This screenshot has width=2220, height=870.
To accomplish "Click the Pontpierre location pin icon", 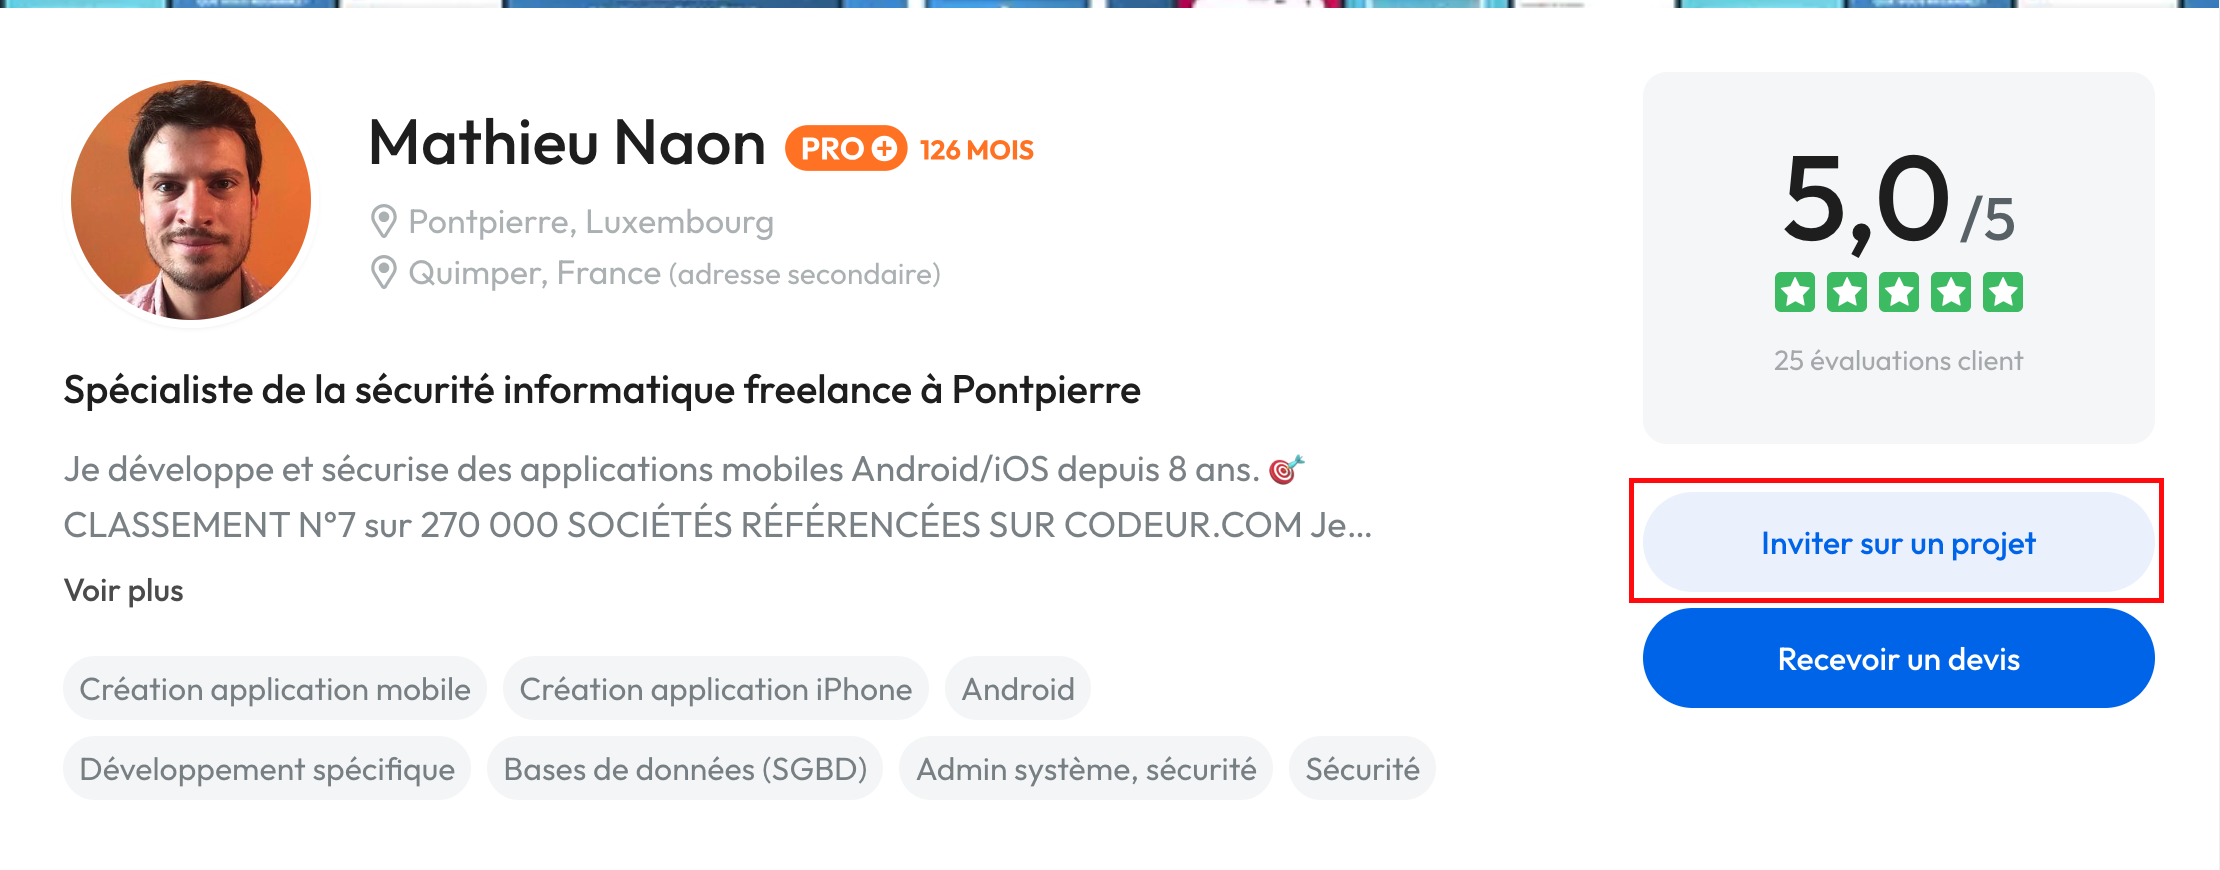I will pyautogui.click(x=383, y=221).
